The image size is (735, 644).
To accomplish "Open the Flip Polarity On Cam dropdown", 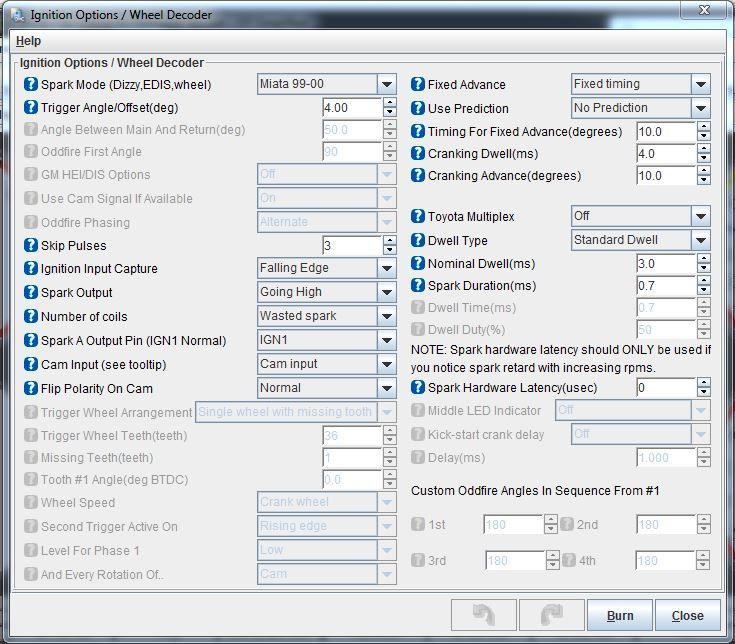I will point(386,389).
